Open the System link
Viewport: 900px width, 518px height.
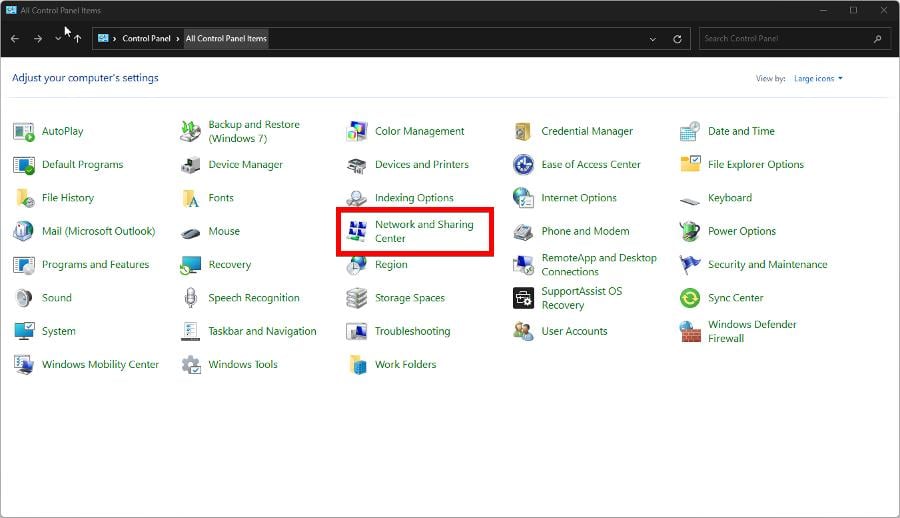point(59,331)
